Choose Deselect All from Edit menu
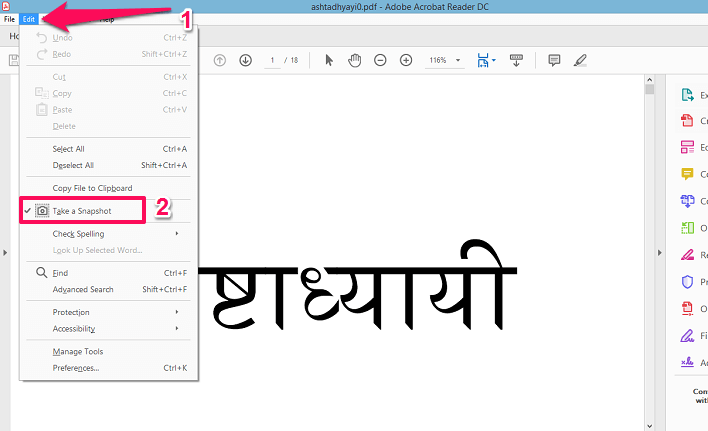Viewport: 708px width, 431px height. [x=108, y=165]
